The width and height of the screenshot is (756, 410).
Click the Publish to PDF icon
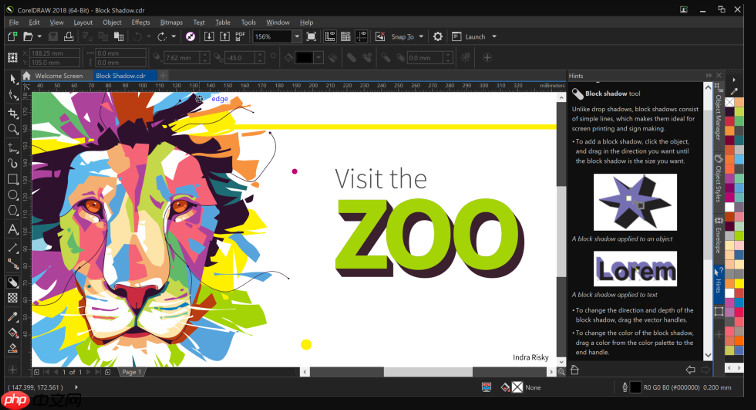click(240, 37)
